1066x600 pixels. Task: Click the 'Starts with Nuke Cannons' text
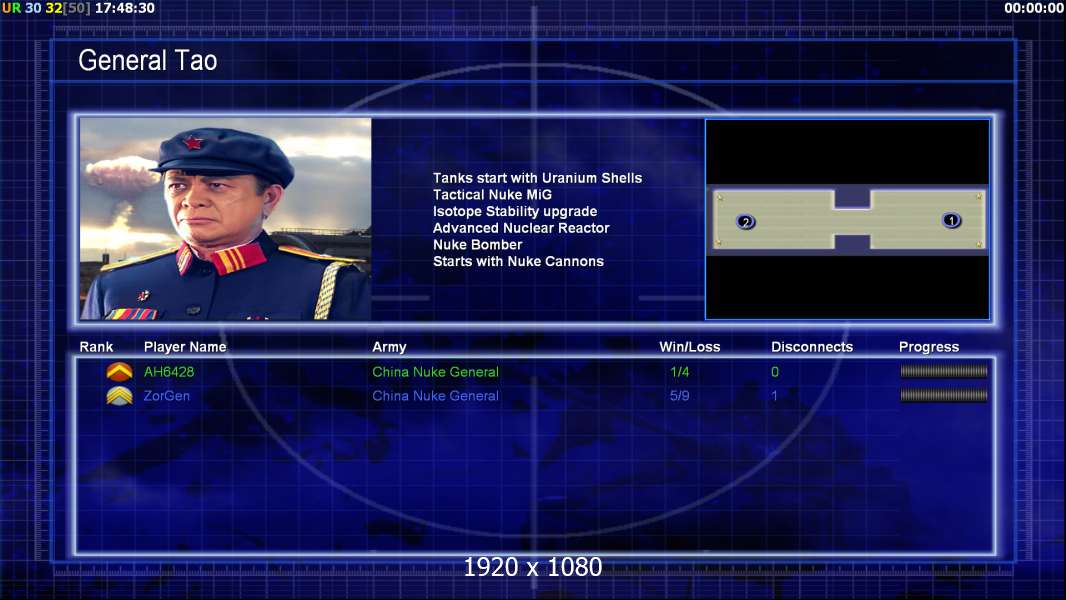[518, 261]
